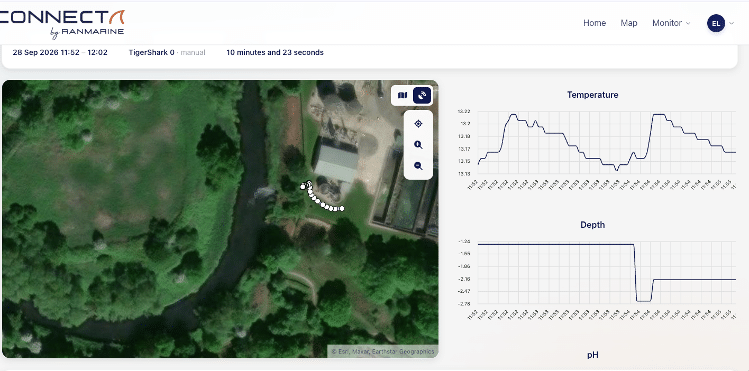The image size is (749, 371).
Task: Switch to standard map view
Action: [x=403, y=95]
